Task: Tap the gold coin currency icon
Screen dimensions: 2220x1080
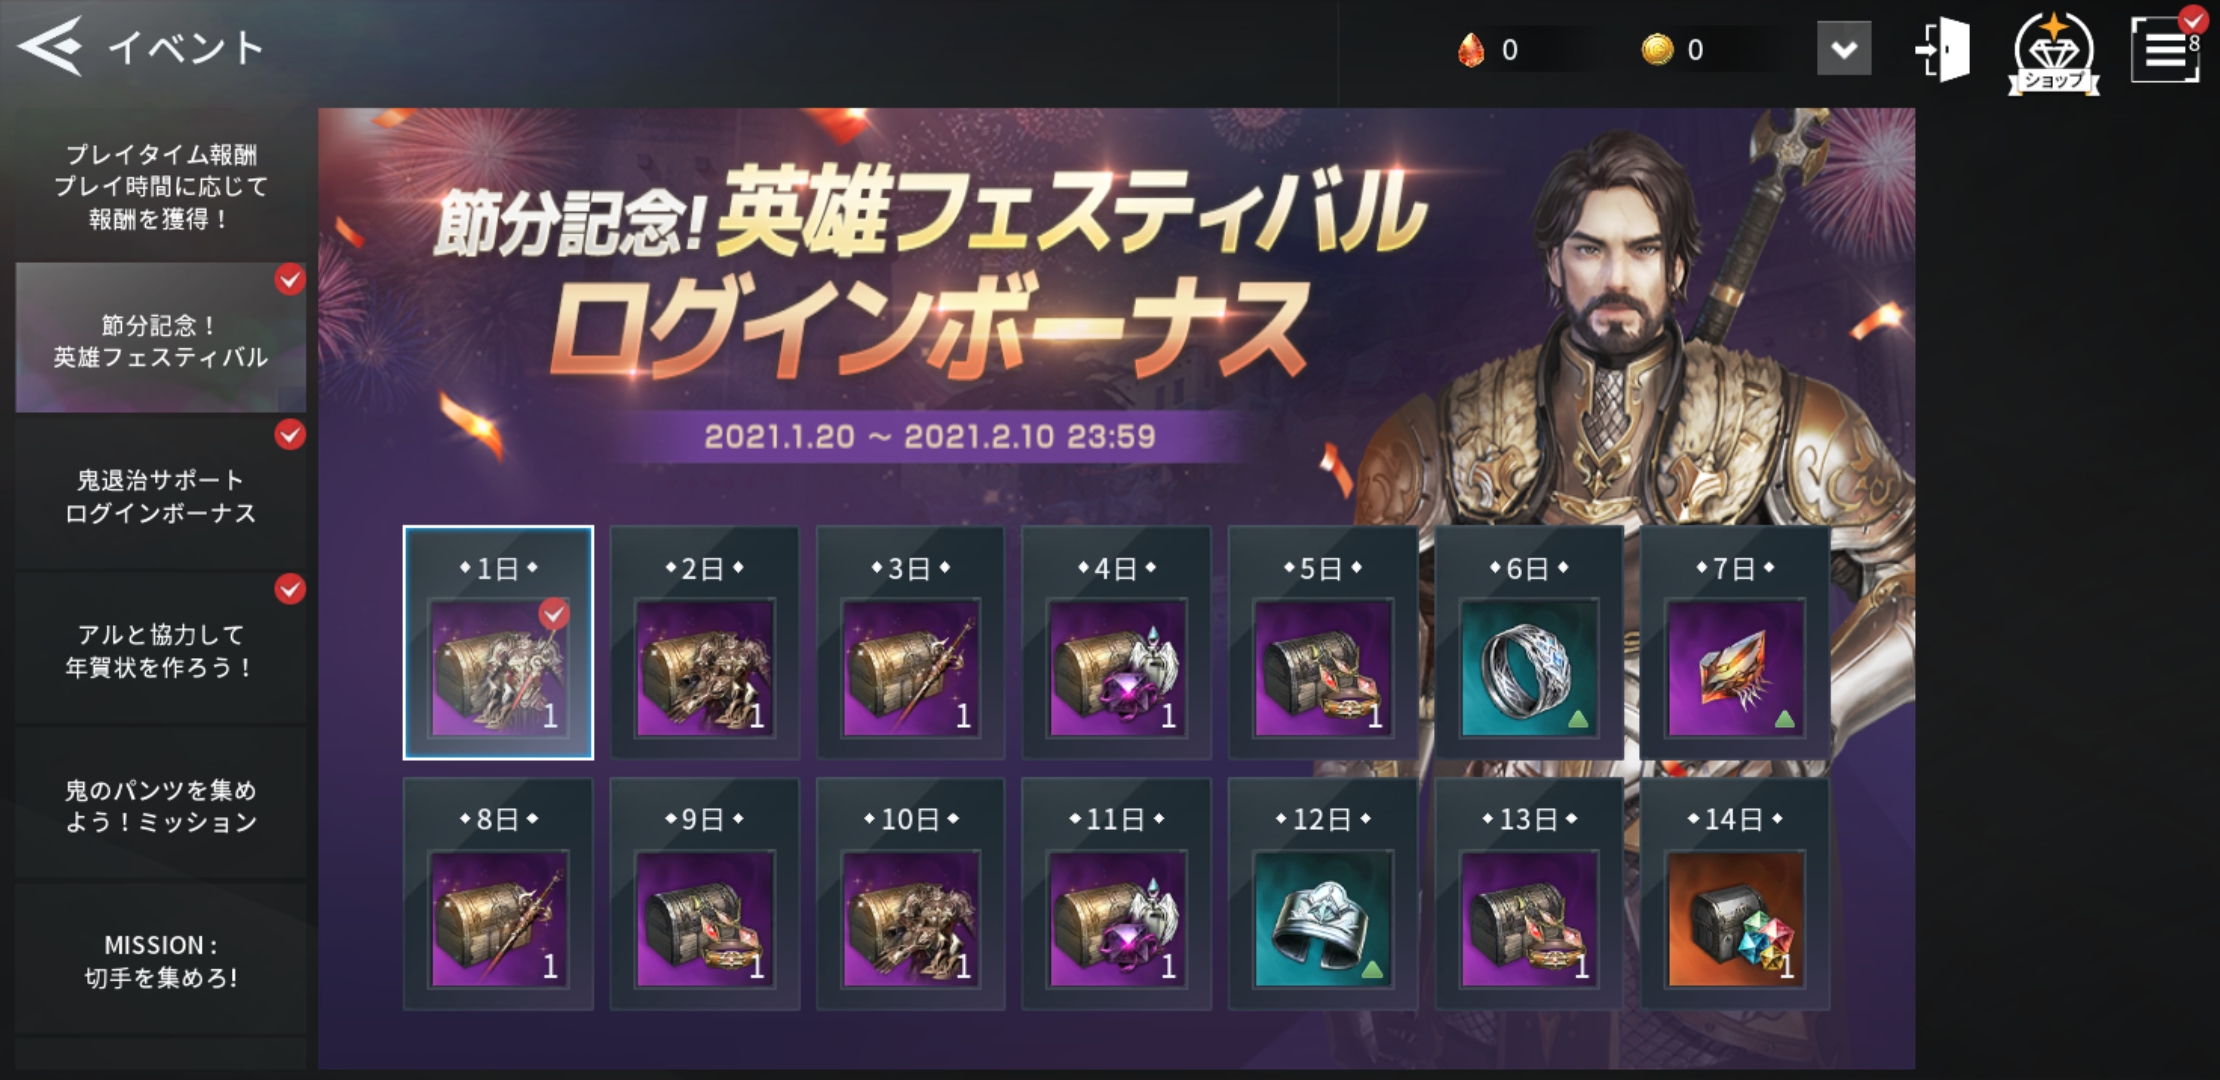Action: [1657, 49]
